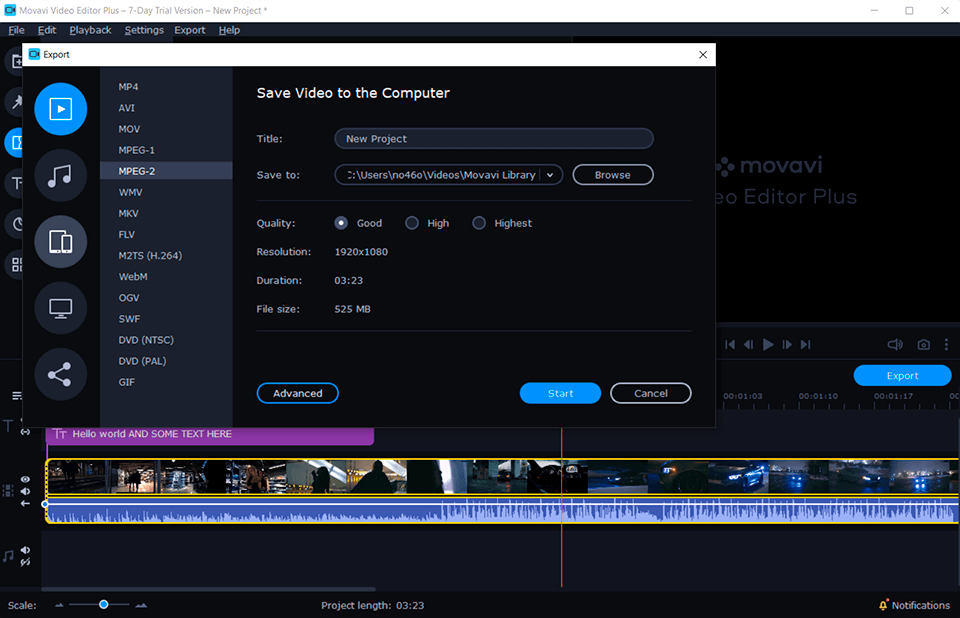Open the TV export category icon
960x618 pixels.
(x=61, y=308)
